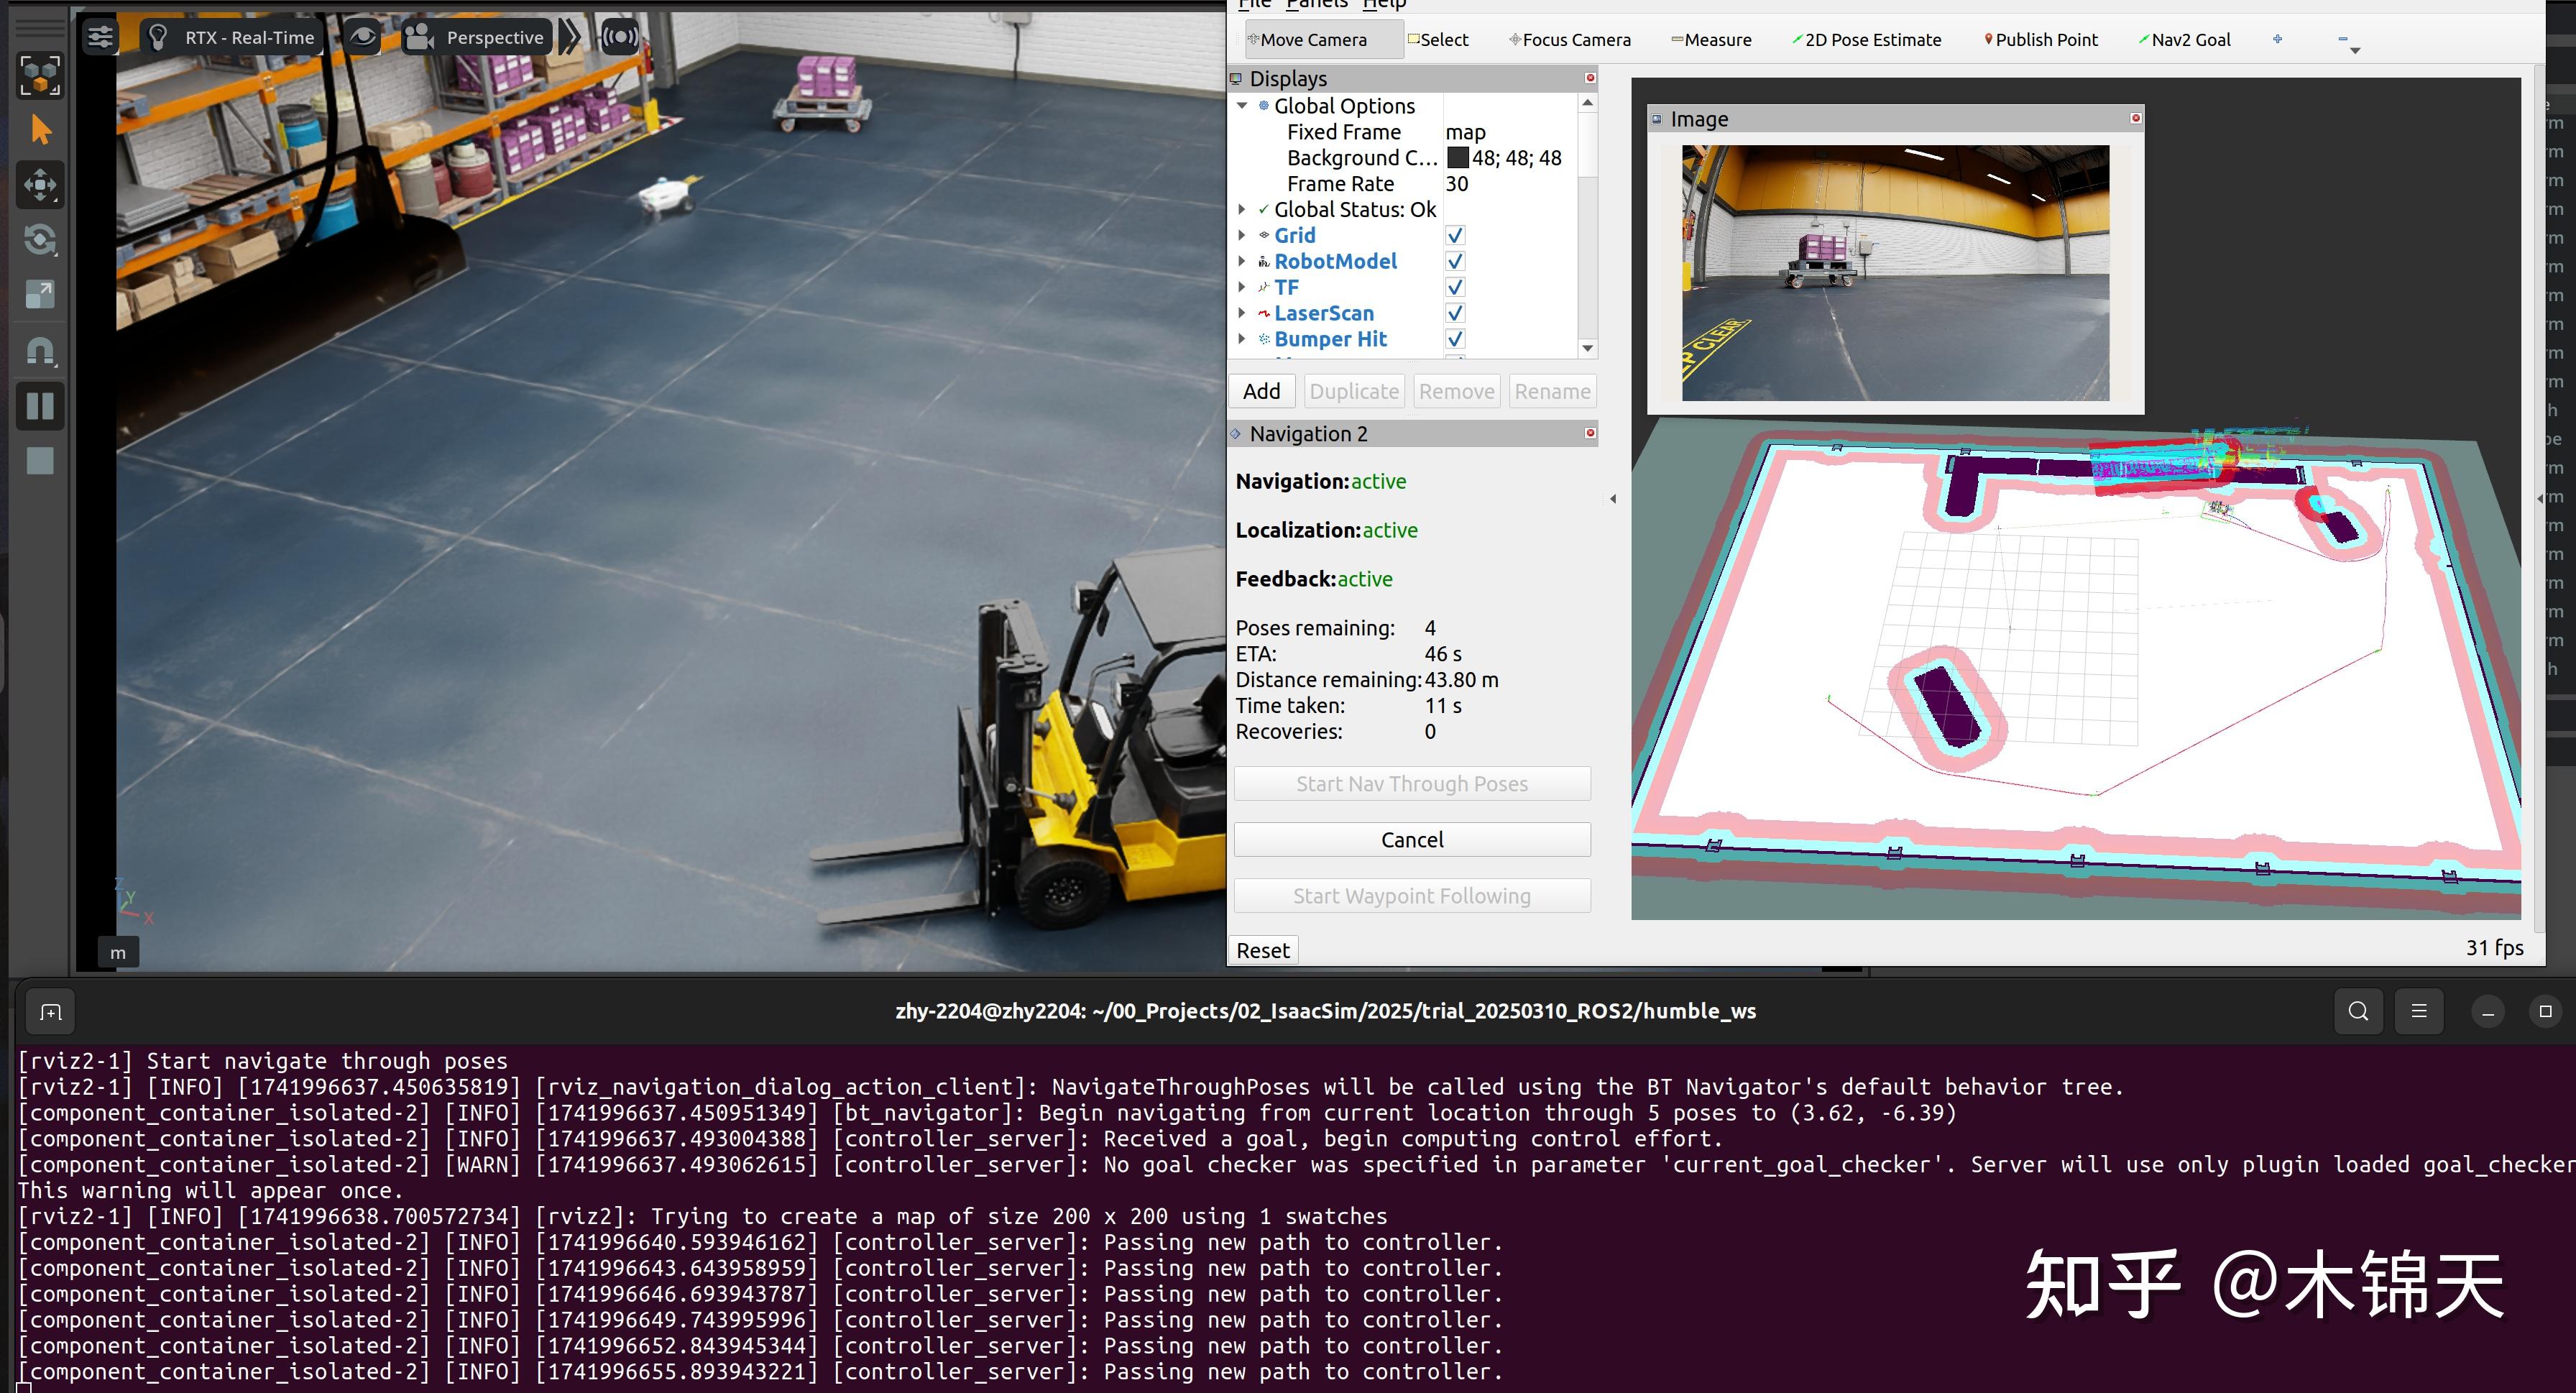The image size is (2576, 1393).
Task: Select the arrow selection tool
Action: (x=41, y=130)
